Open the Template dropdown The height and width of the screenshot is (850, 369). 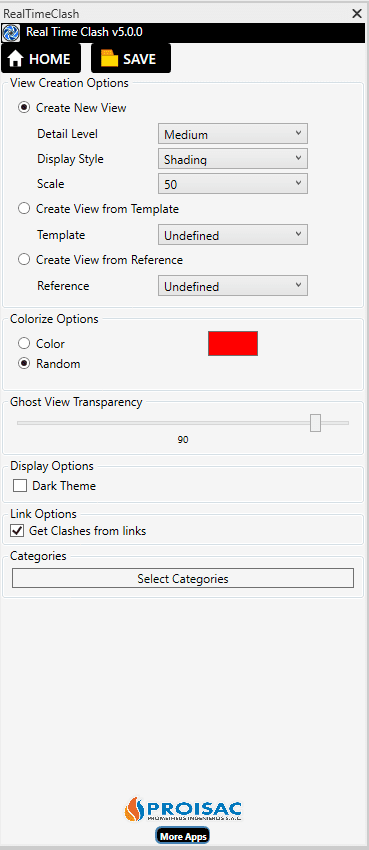233,235
